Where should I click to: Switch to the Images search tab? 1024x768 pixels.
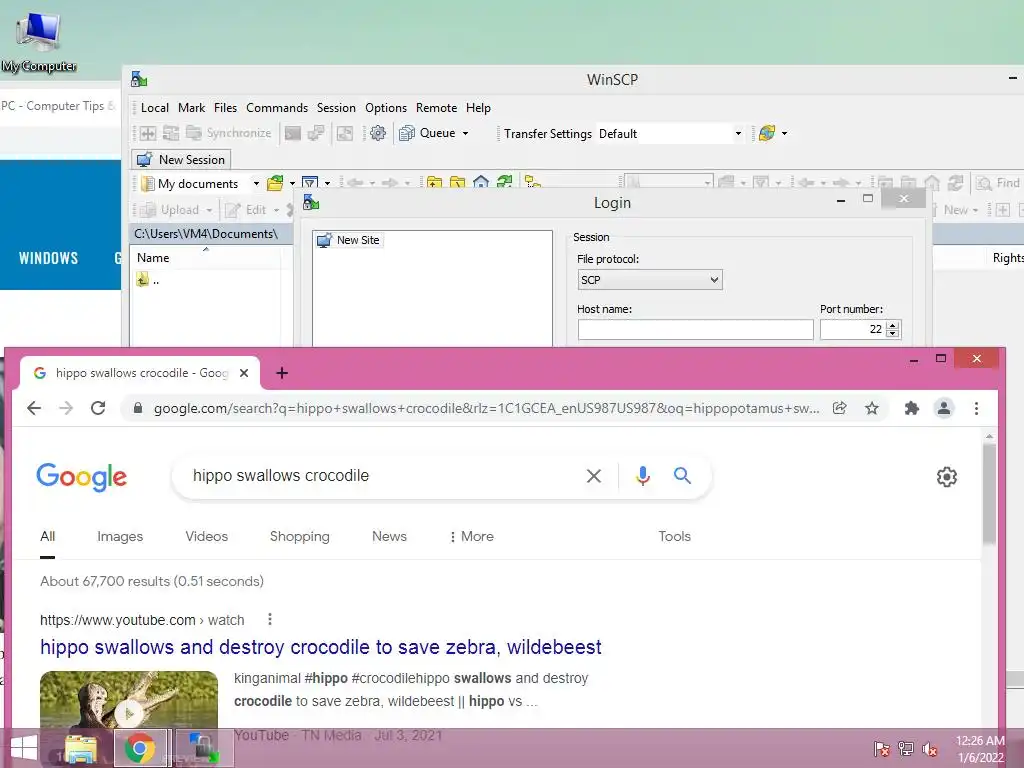point(120,536)
